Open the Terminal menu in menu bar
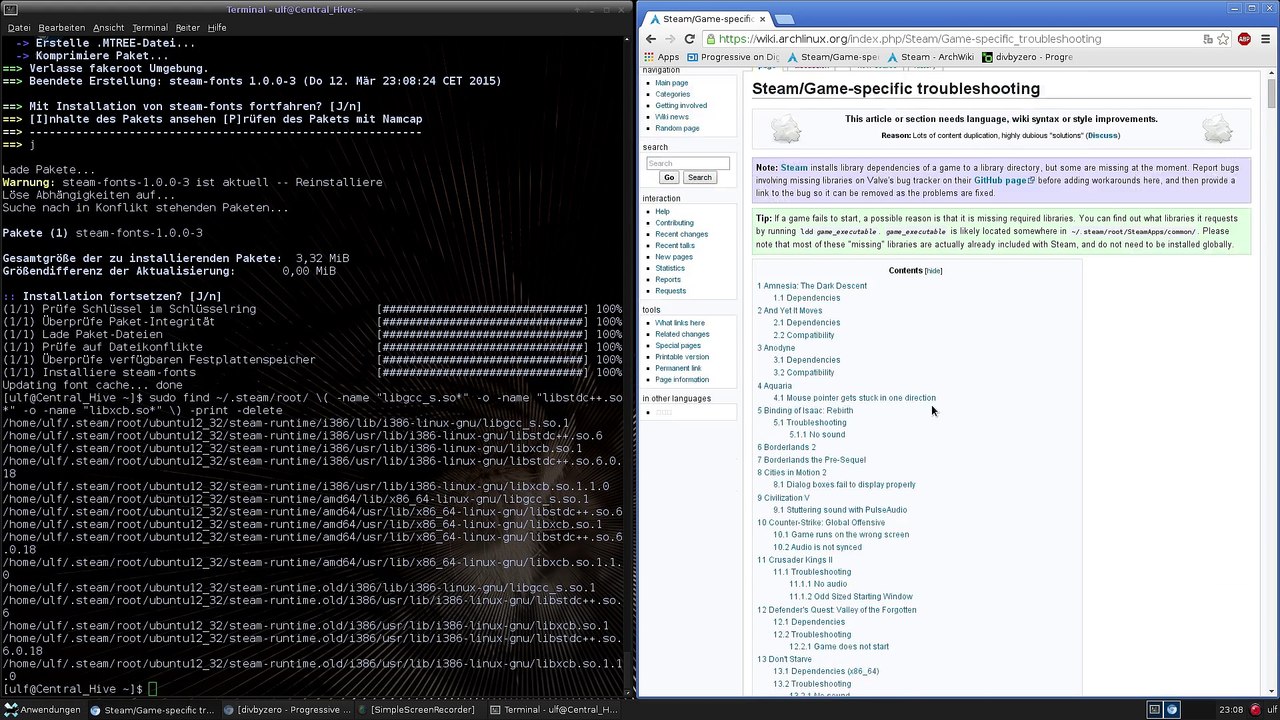The width and height of the screenshot is (1280, 720). [150, 28]
